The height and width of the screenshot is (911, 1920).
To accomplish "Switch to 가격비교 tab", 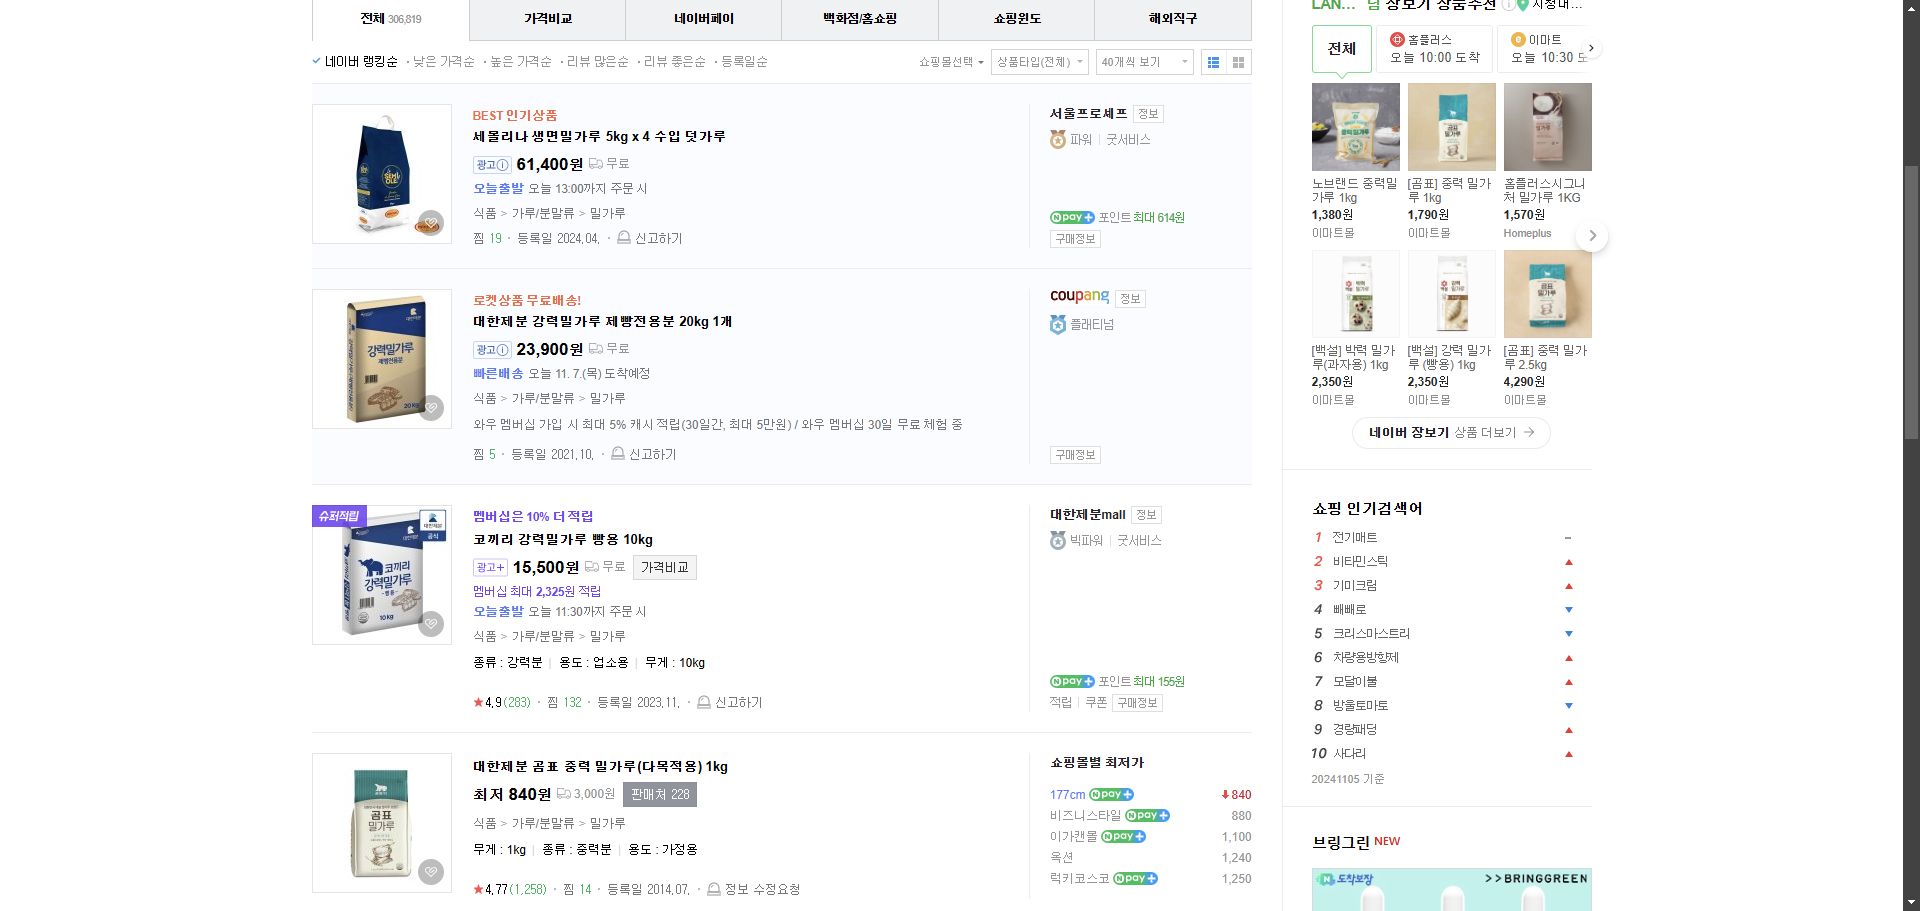I will pos(548,19).
